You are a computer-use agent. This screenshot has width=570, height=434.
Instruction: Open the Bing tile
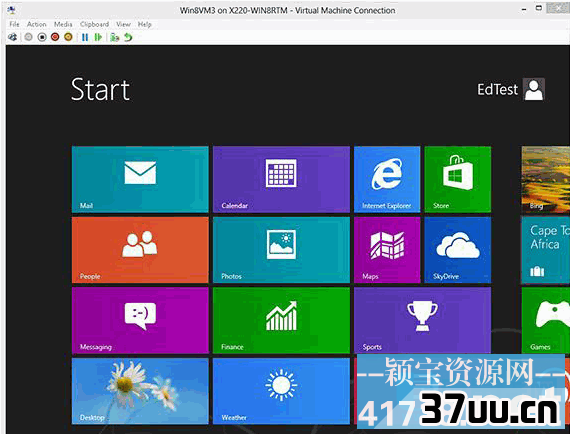pos(546,179)
